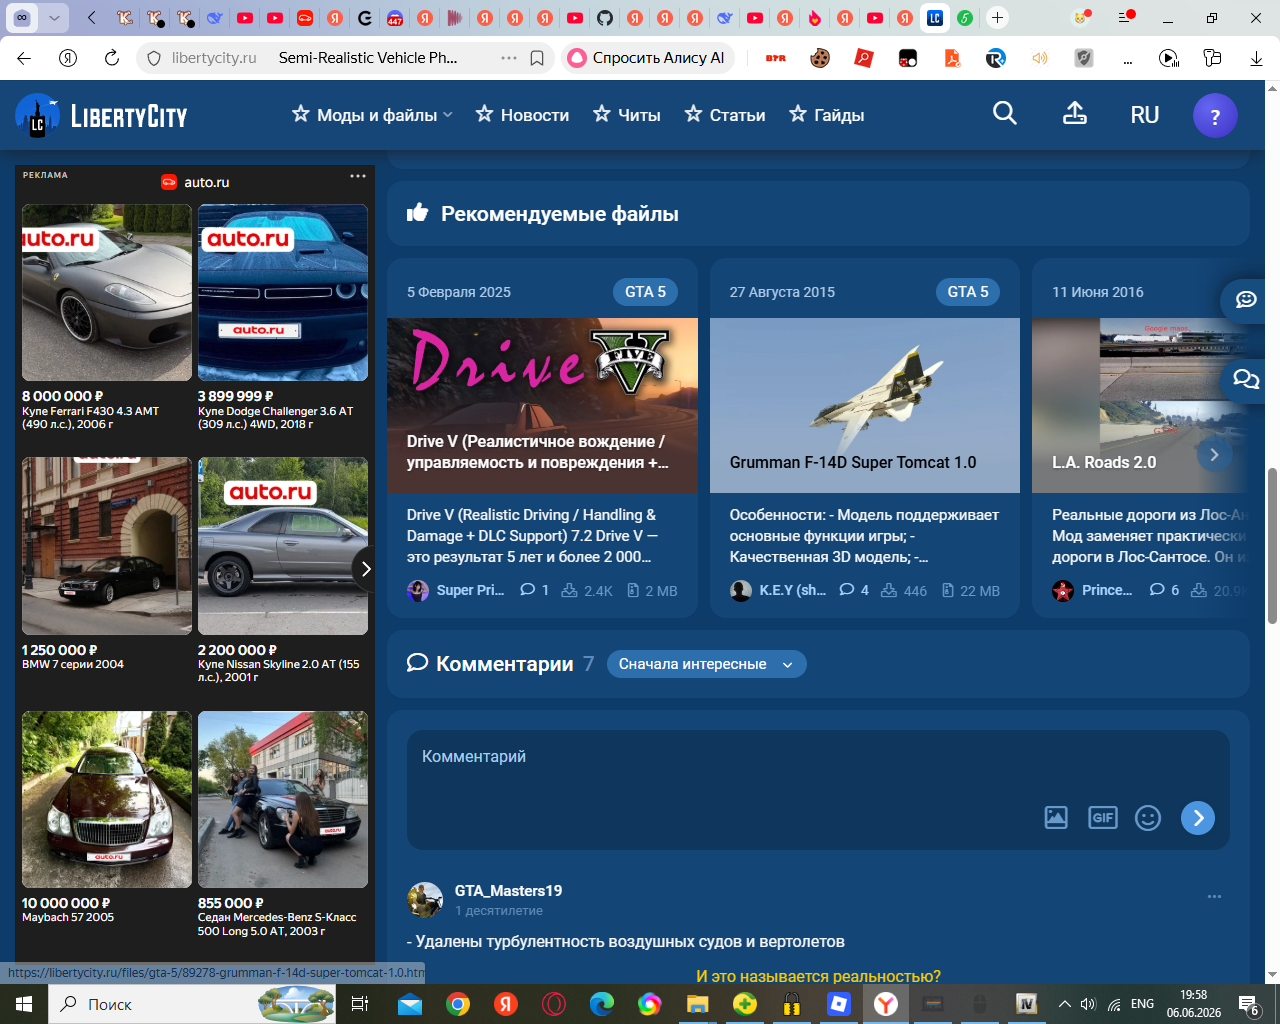Open the Читы section
Screen dimensions: 1280x1024
click(x=627, y=115)
